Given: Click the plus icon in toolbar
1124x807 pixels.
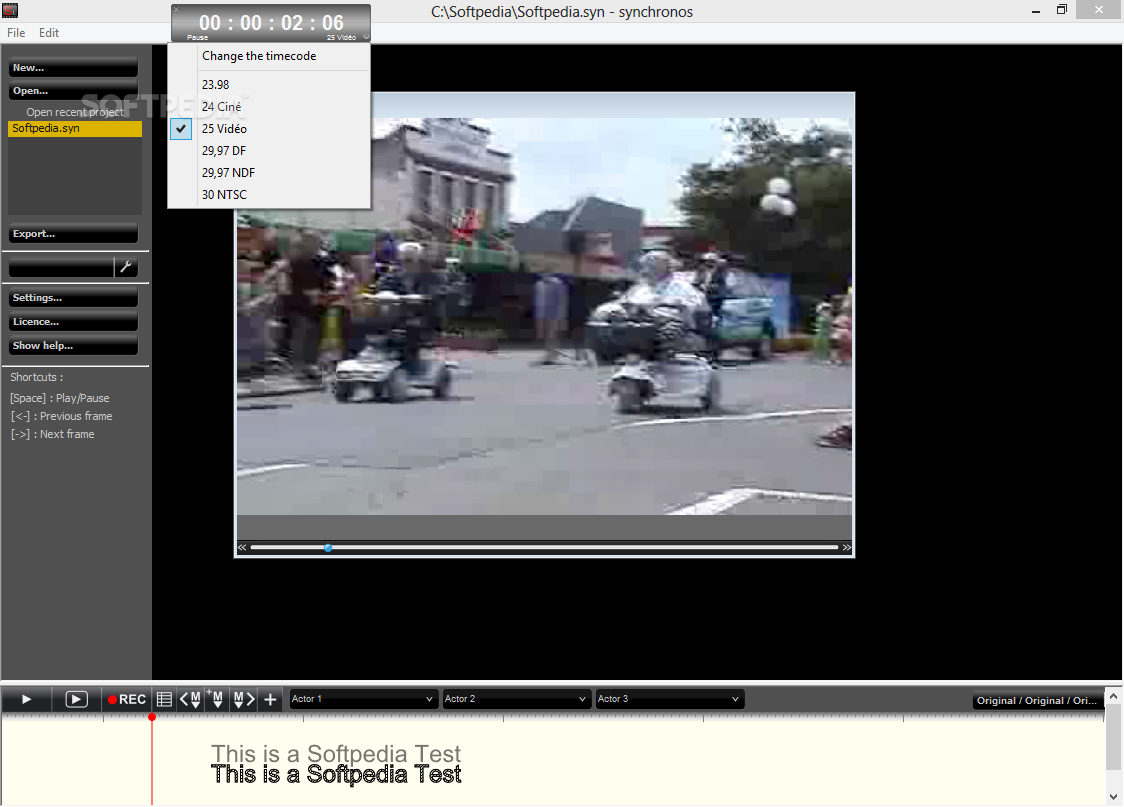Looking at the screenshot, I should click(270, 699).
